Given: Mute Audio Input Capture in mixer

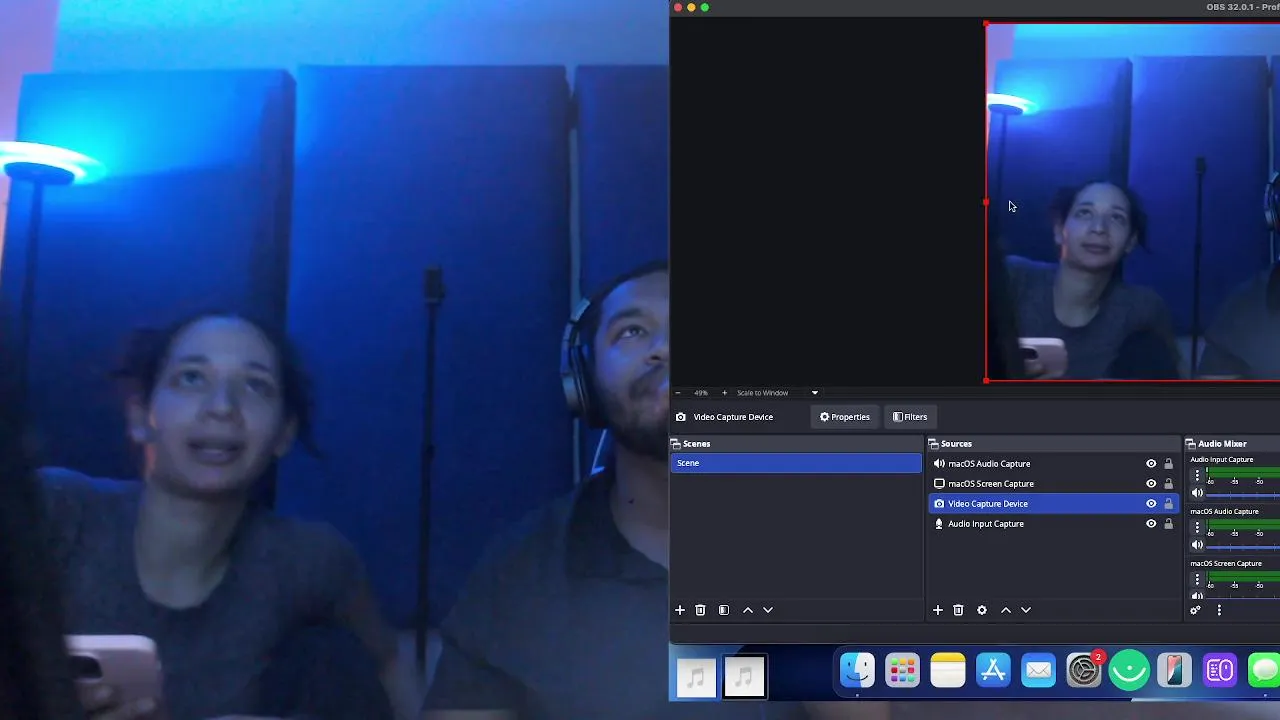Looking at the screenshot, I should click(x=1197, y=493).
